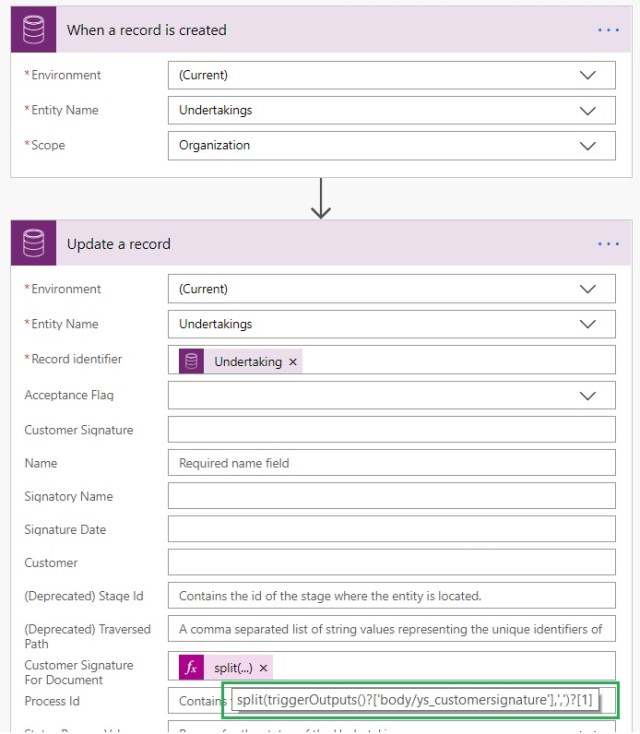
Task: Open Environment dropdown in Update a record
Action: (x=391, y=289)
